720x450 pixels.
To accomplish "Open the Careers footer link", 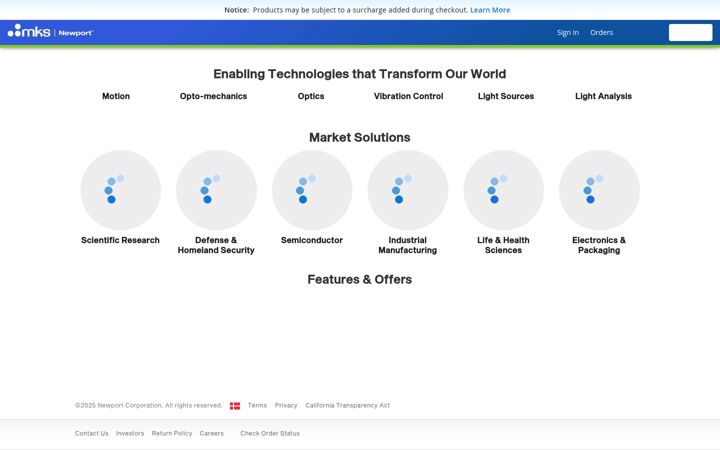I will pyautogui.click(x=212, y=433).
